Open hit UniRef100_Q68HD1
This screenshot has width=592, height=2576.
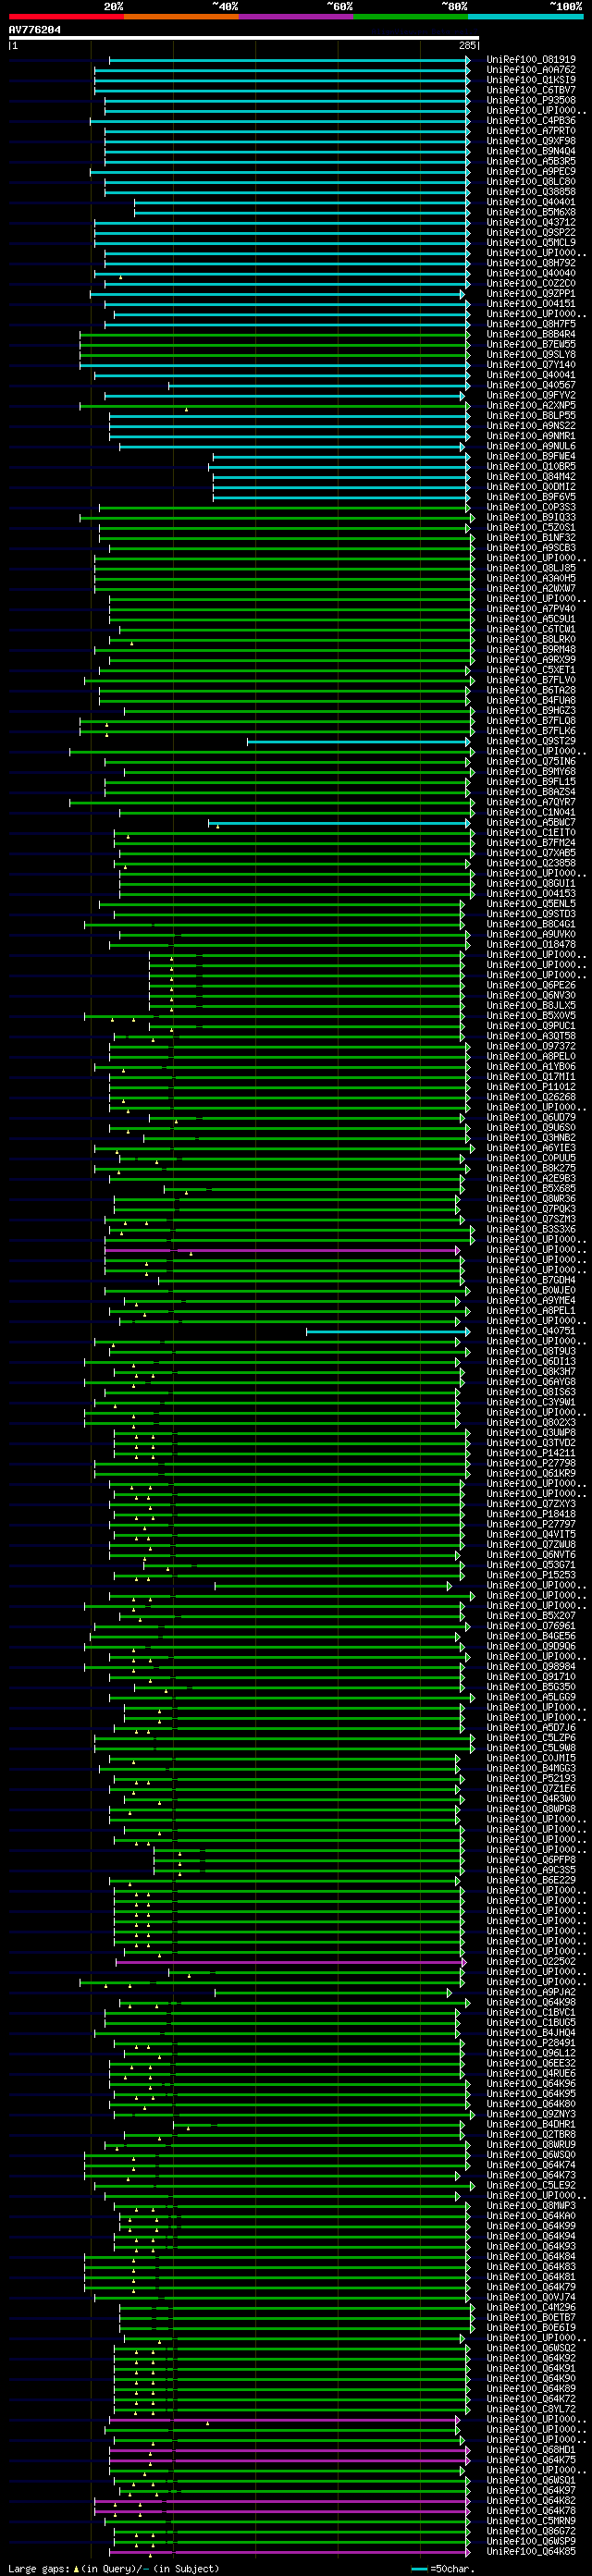[x=531, y=2449]
